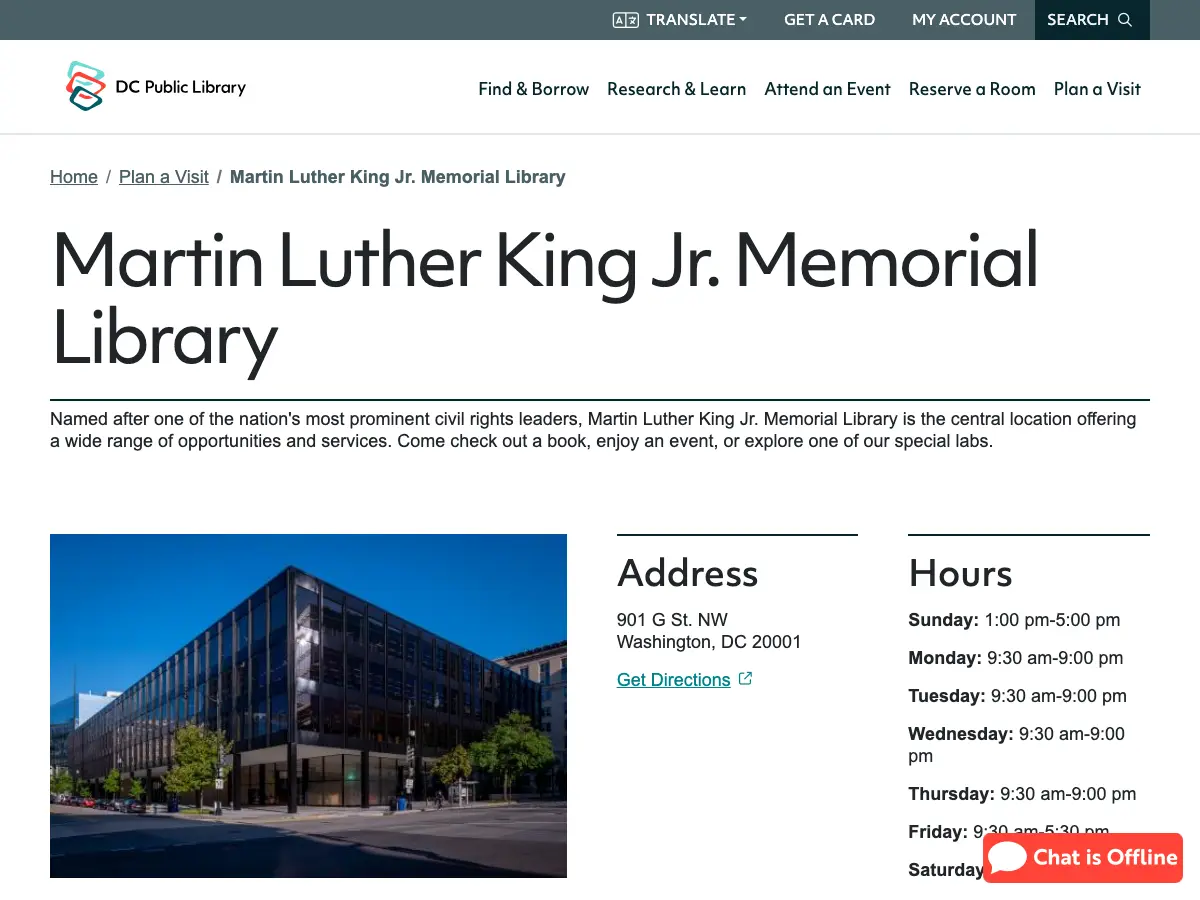Open Find & Borrow menu

coord(534,89)
